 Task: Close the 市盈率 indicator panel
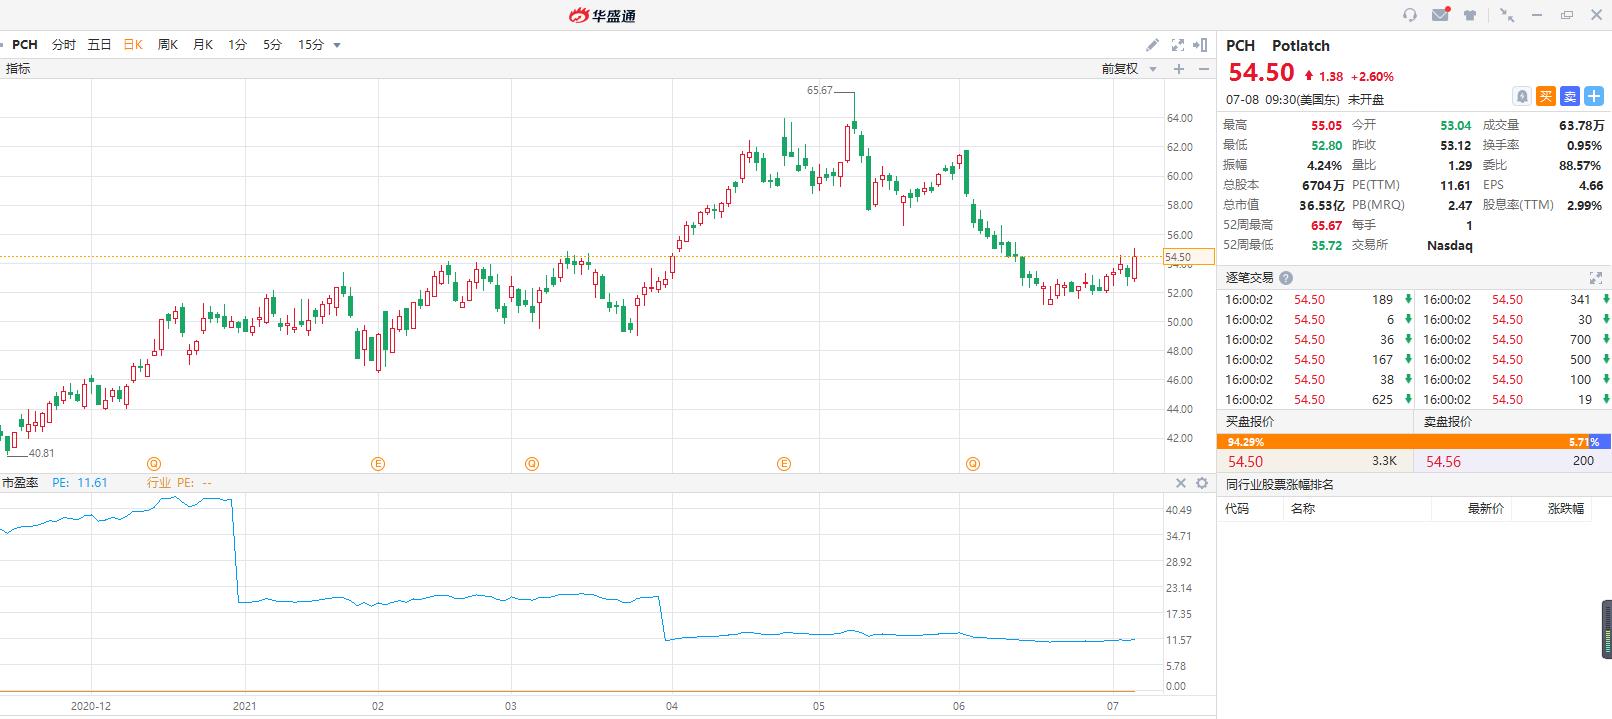[1180, 483]
